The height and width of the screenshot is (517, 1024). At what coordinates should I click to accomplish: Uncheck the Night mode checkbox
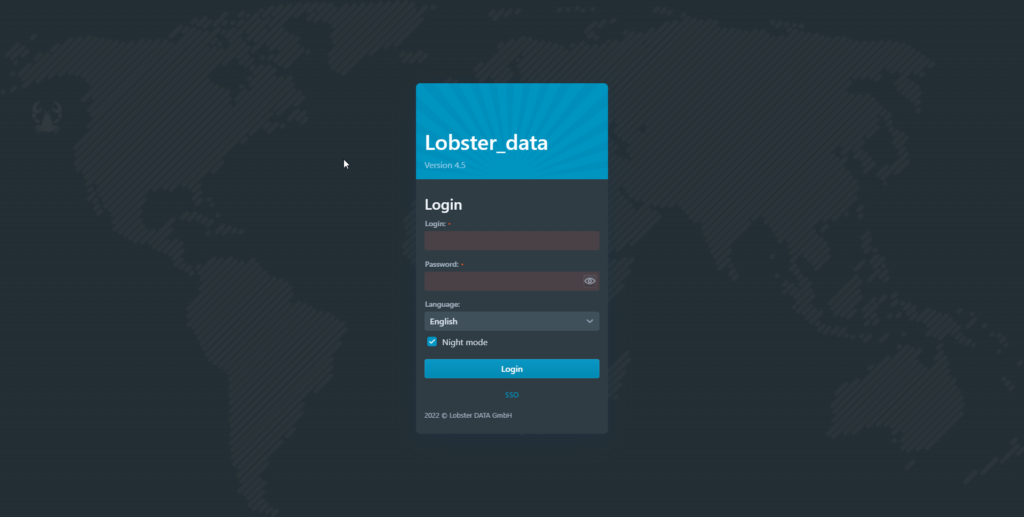pyautogui.click(x=432, y=341)
